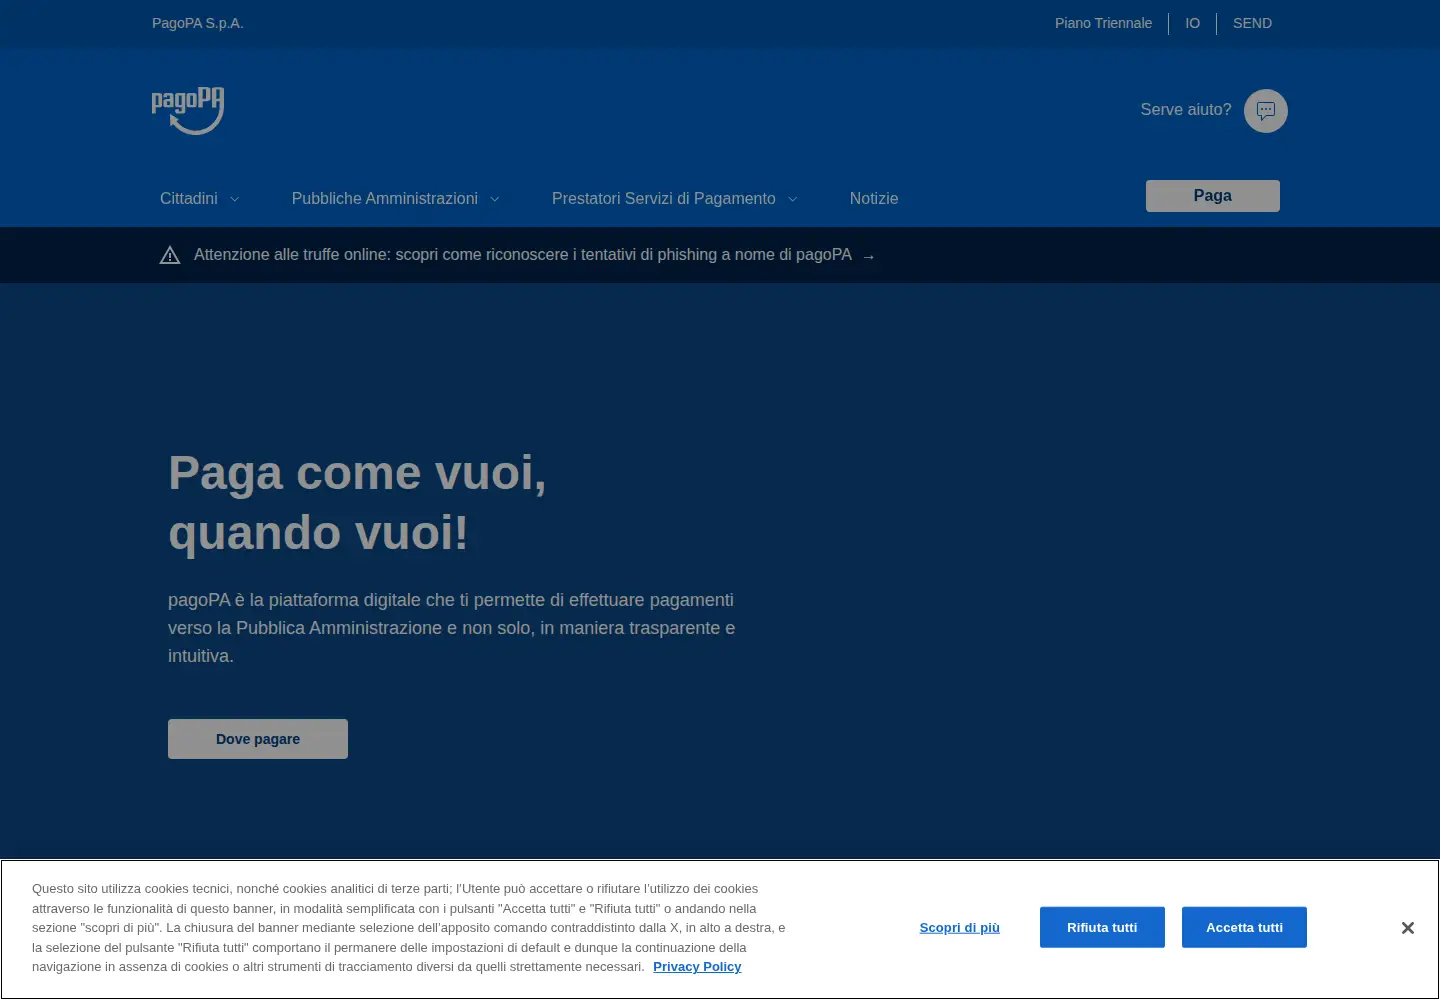The width and height of the screenshot is (1440, 1000).
Task: Click the Serve aiuto? text
Action: coord(1186,110)
